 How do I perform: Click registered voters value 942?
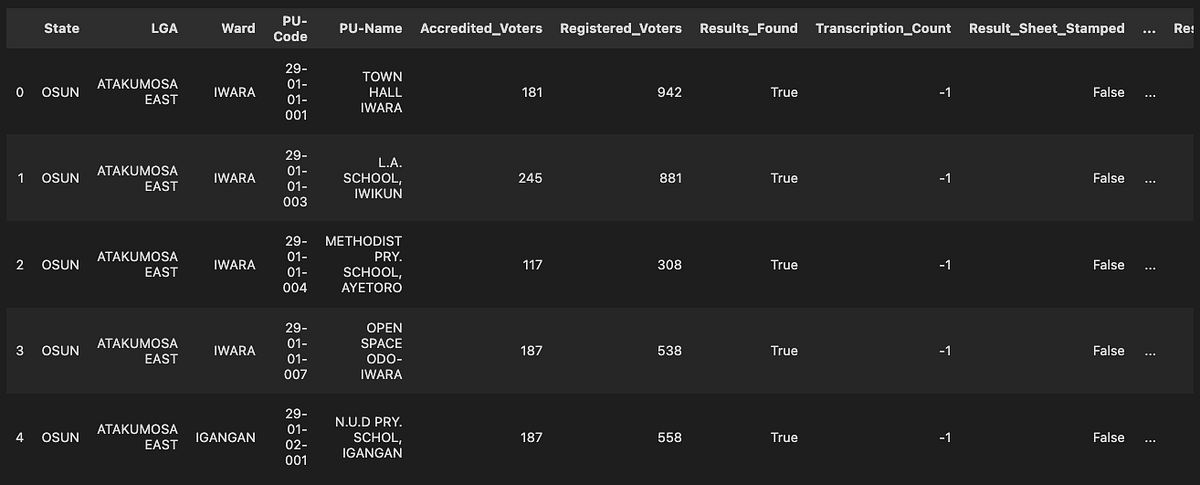669,92
